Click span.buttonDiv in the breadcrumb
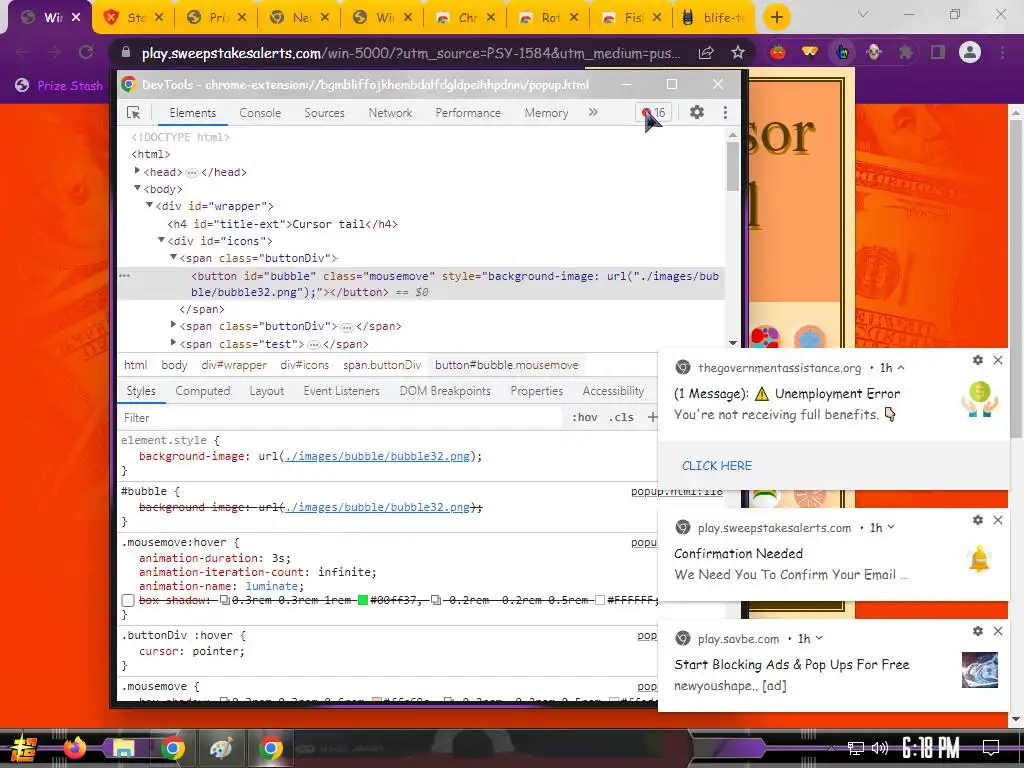The width and height of the screenshot is (1024, 768). point(382,365)
